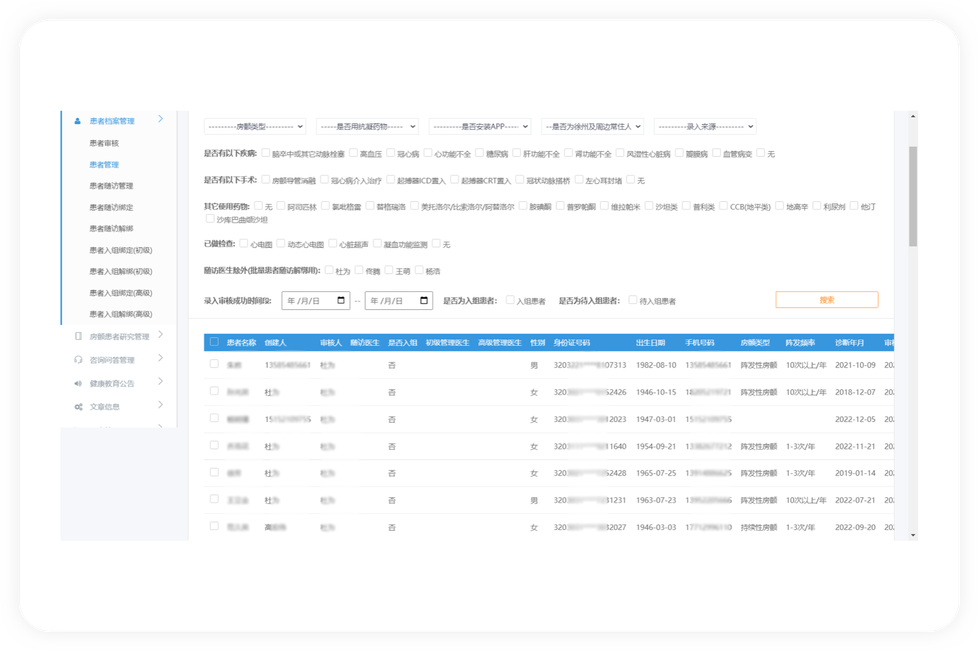Expand the 健康教育公告 menu chevron
Viewport: 980px width, 652px height.
(161, 381)
